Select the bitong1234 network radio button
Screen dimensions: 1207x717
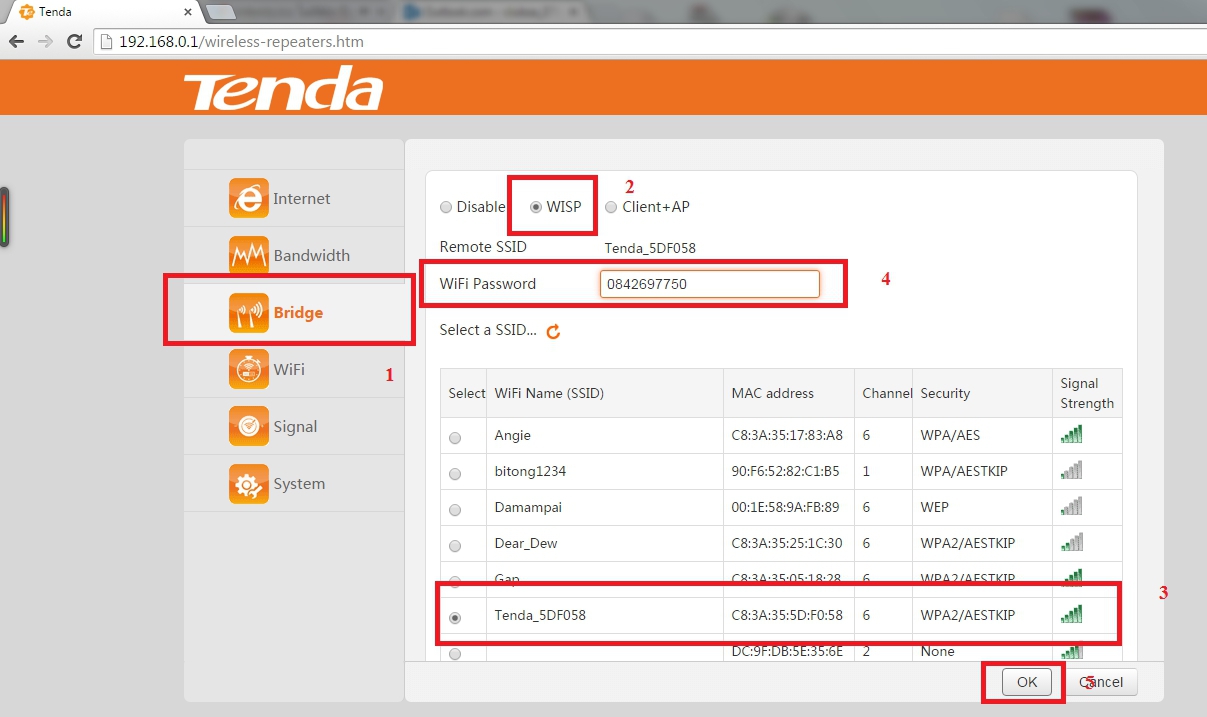pos(455,474)
